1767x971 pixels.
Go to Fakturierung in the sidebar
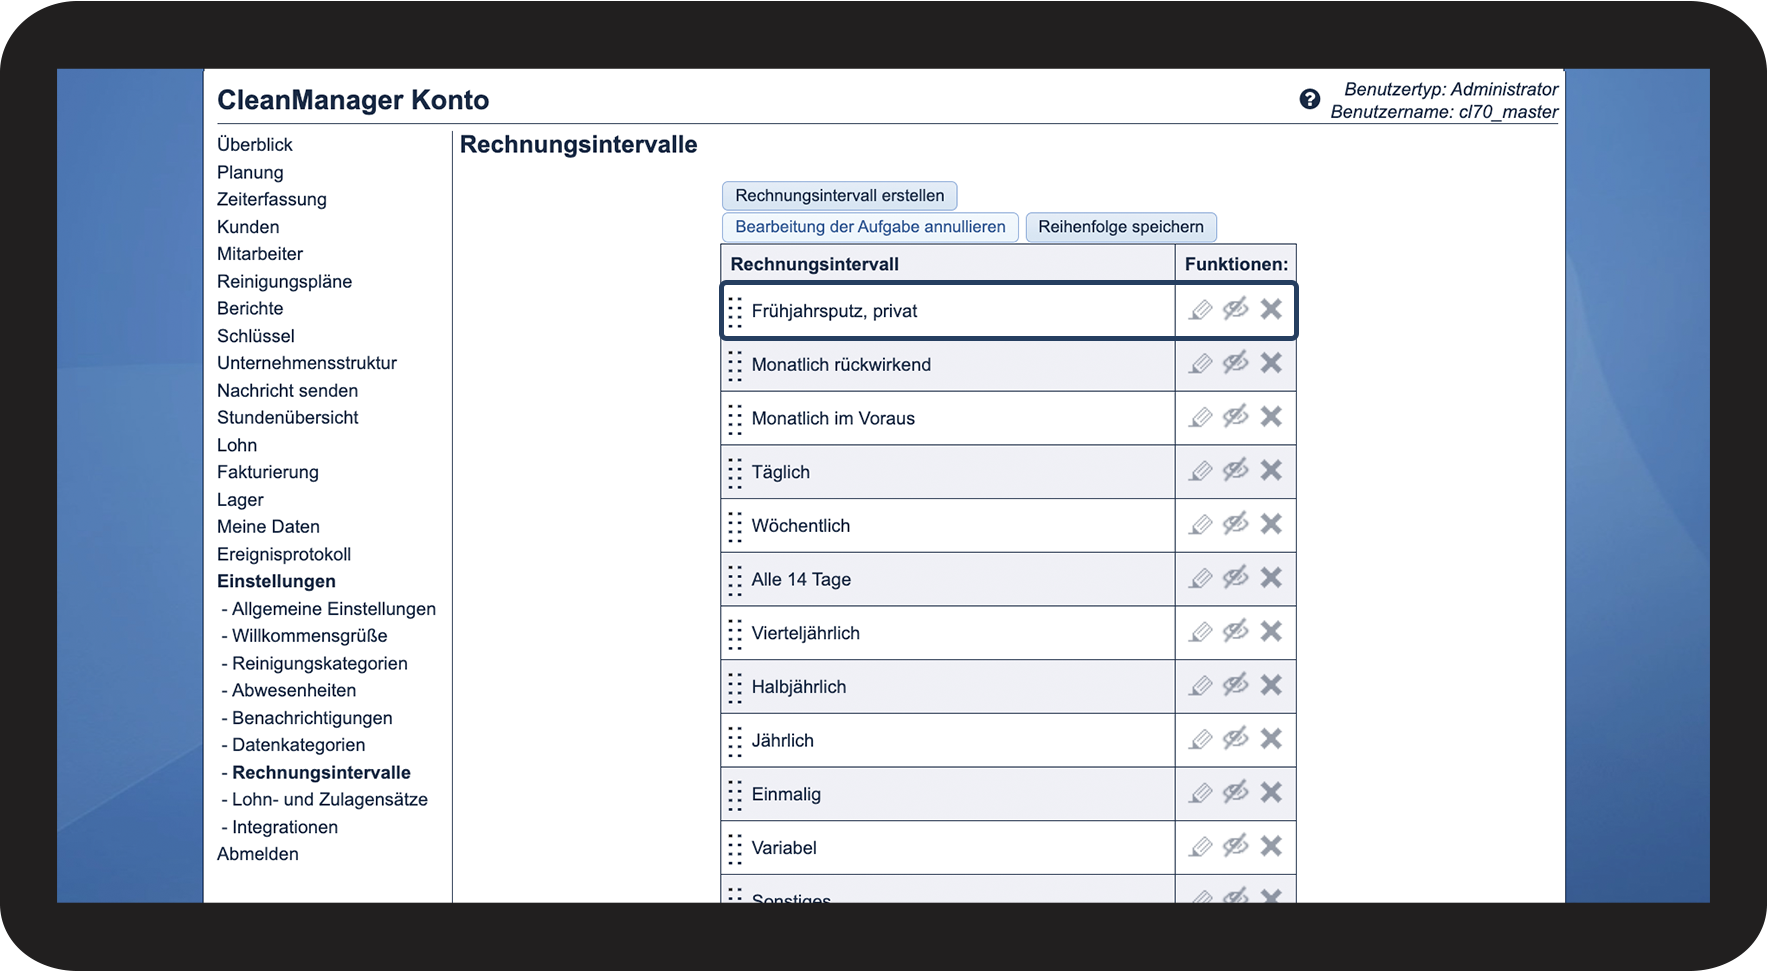(268, 472)
